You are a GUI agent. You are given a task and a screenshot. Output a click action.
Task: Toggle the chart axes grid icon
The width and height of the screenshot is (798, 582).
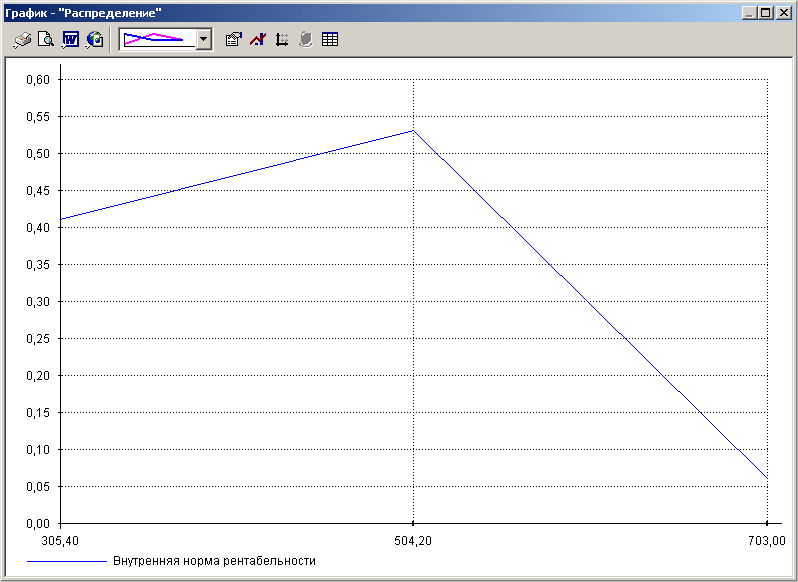[x=281, y=39]
